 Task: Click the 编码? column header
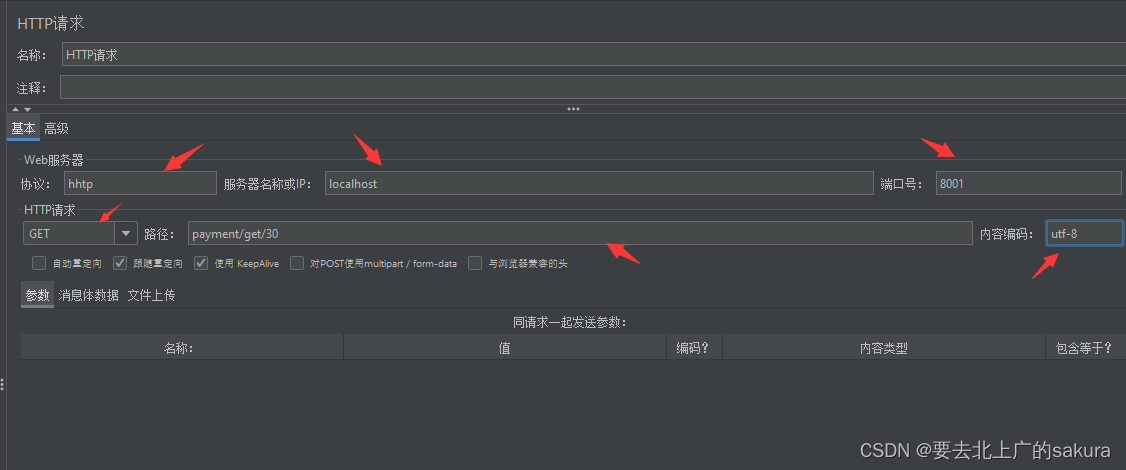[694, 348]
